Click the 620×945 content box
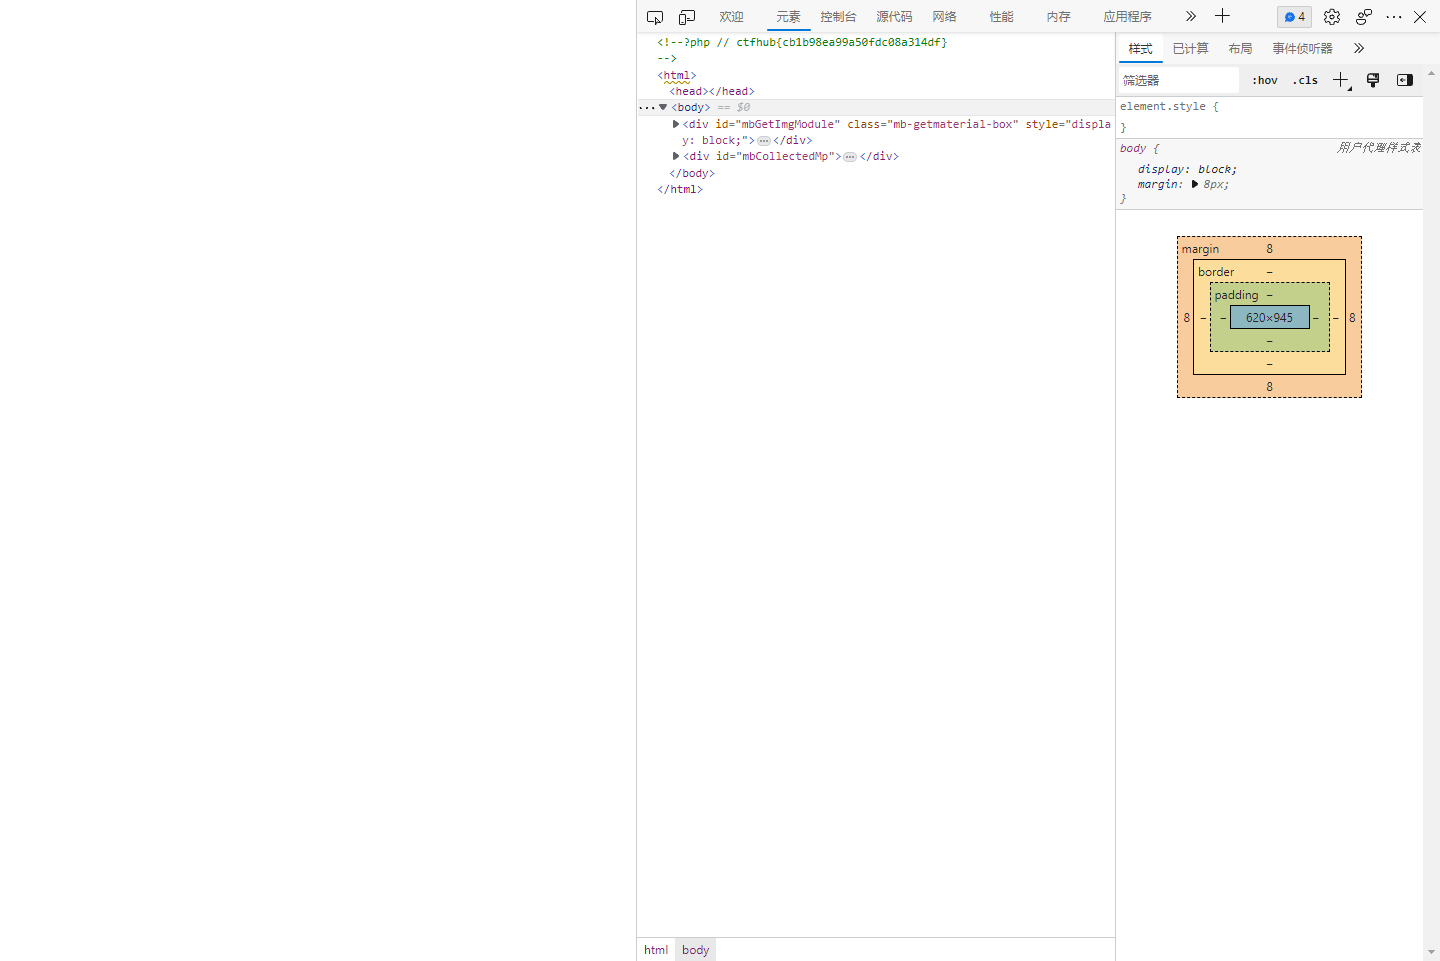 click(x=1269, y=318)
